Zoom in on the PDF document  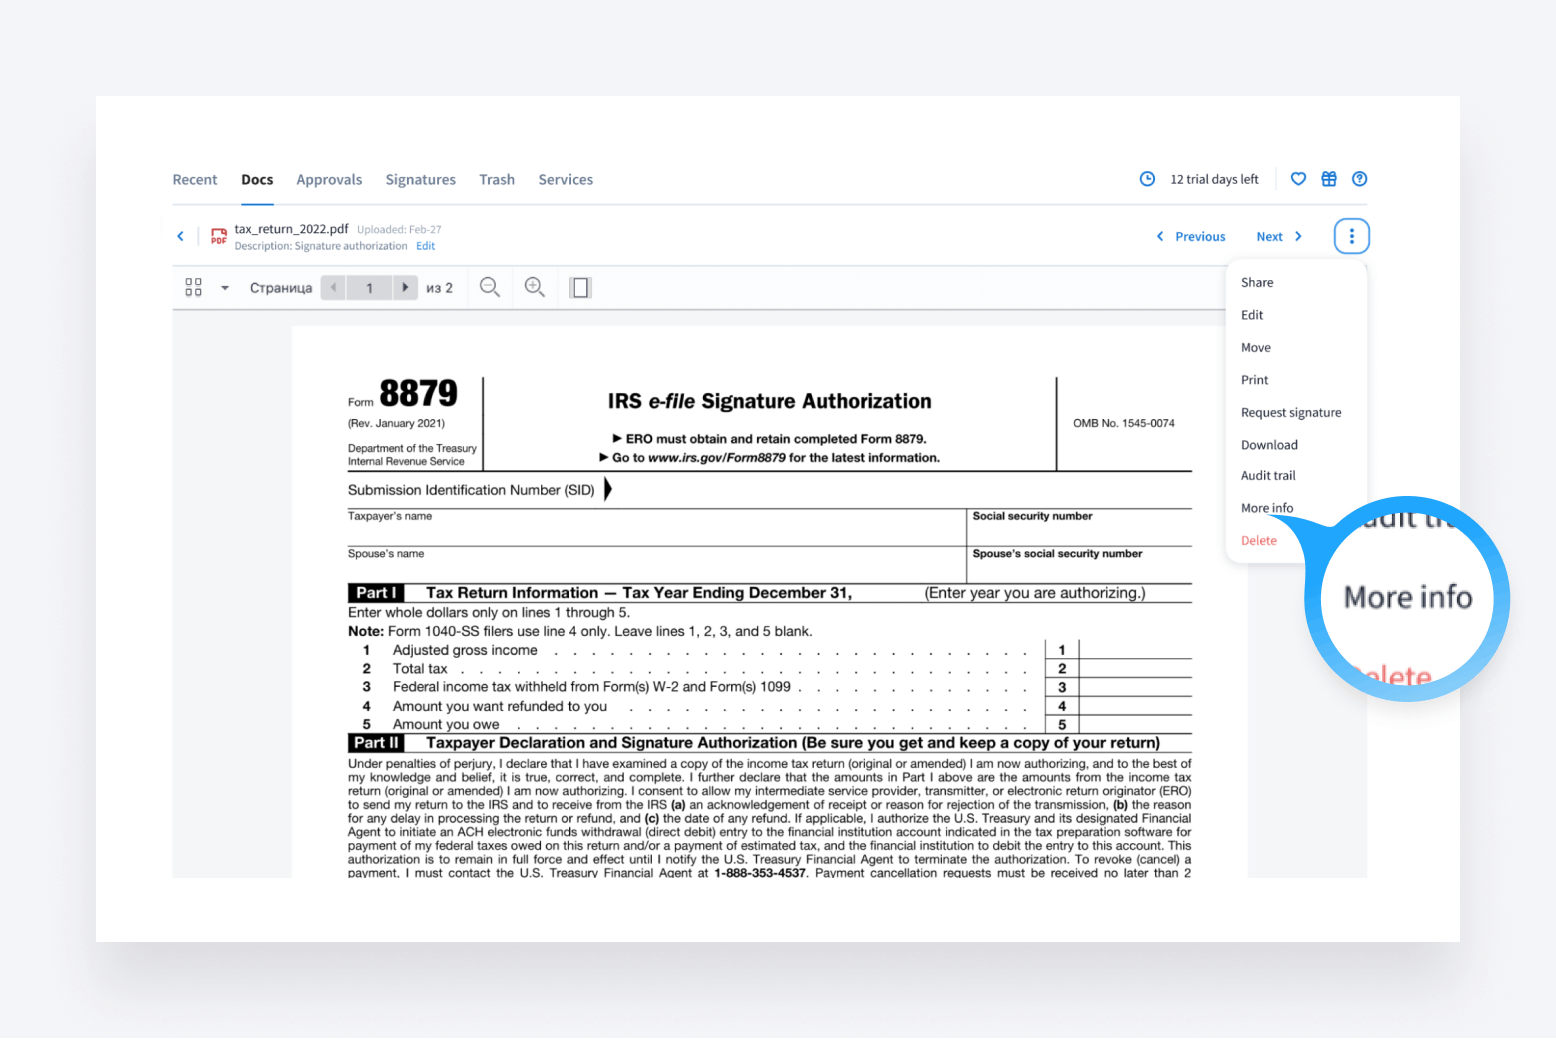click(x=535, y=288)
